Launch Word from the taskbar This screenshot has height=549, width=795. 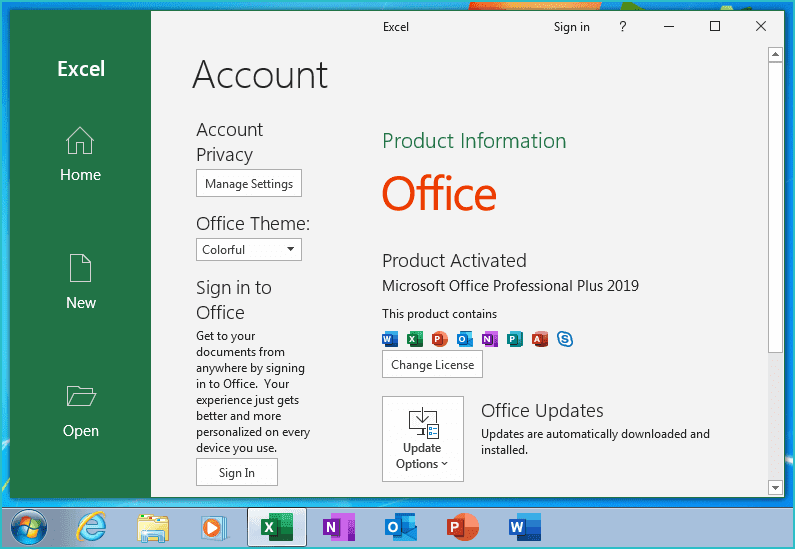click(525, 527)
